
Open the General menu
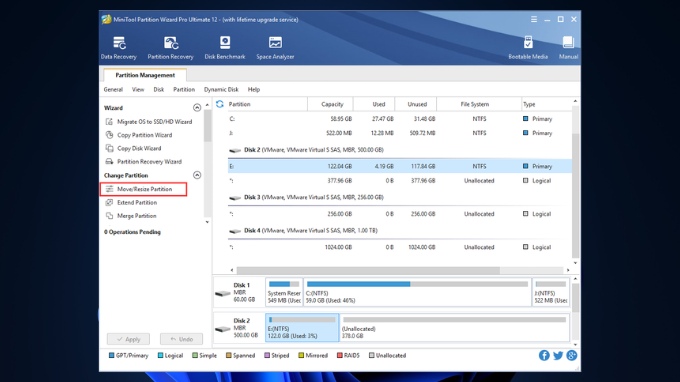pyautogui.click(x=113, y=90)
